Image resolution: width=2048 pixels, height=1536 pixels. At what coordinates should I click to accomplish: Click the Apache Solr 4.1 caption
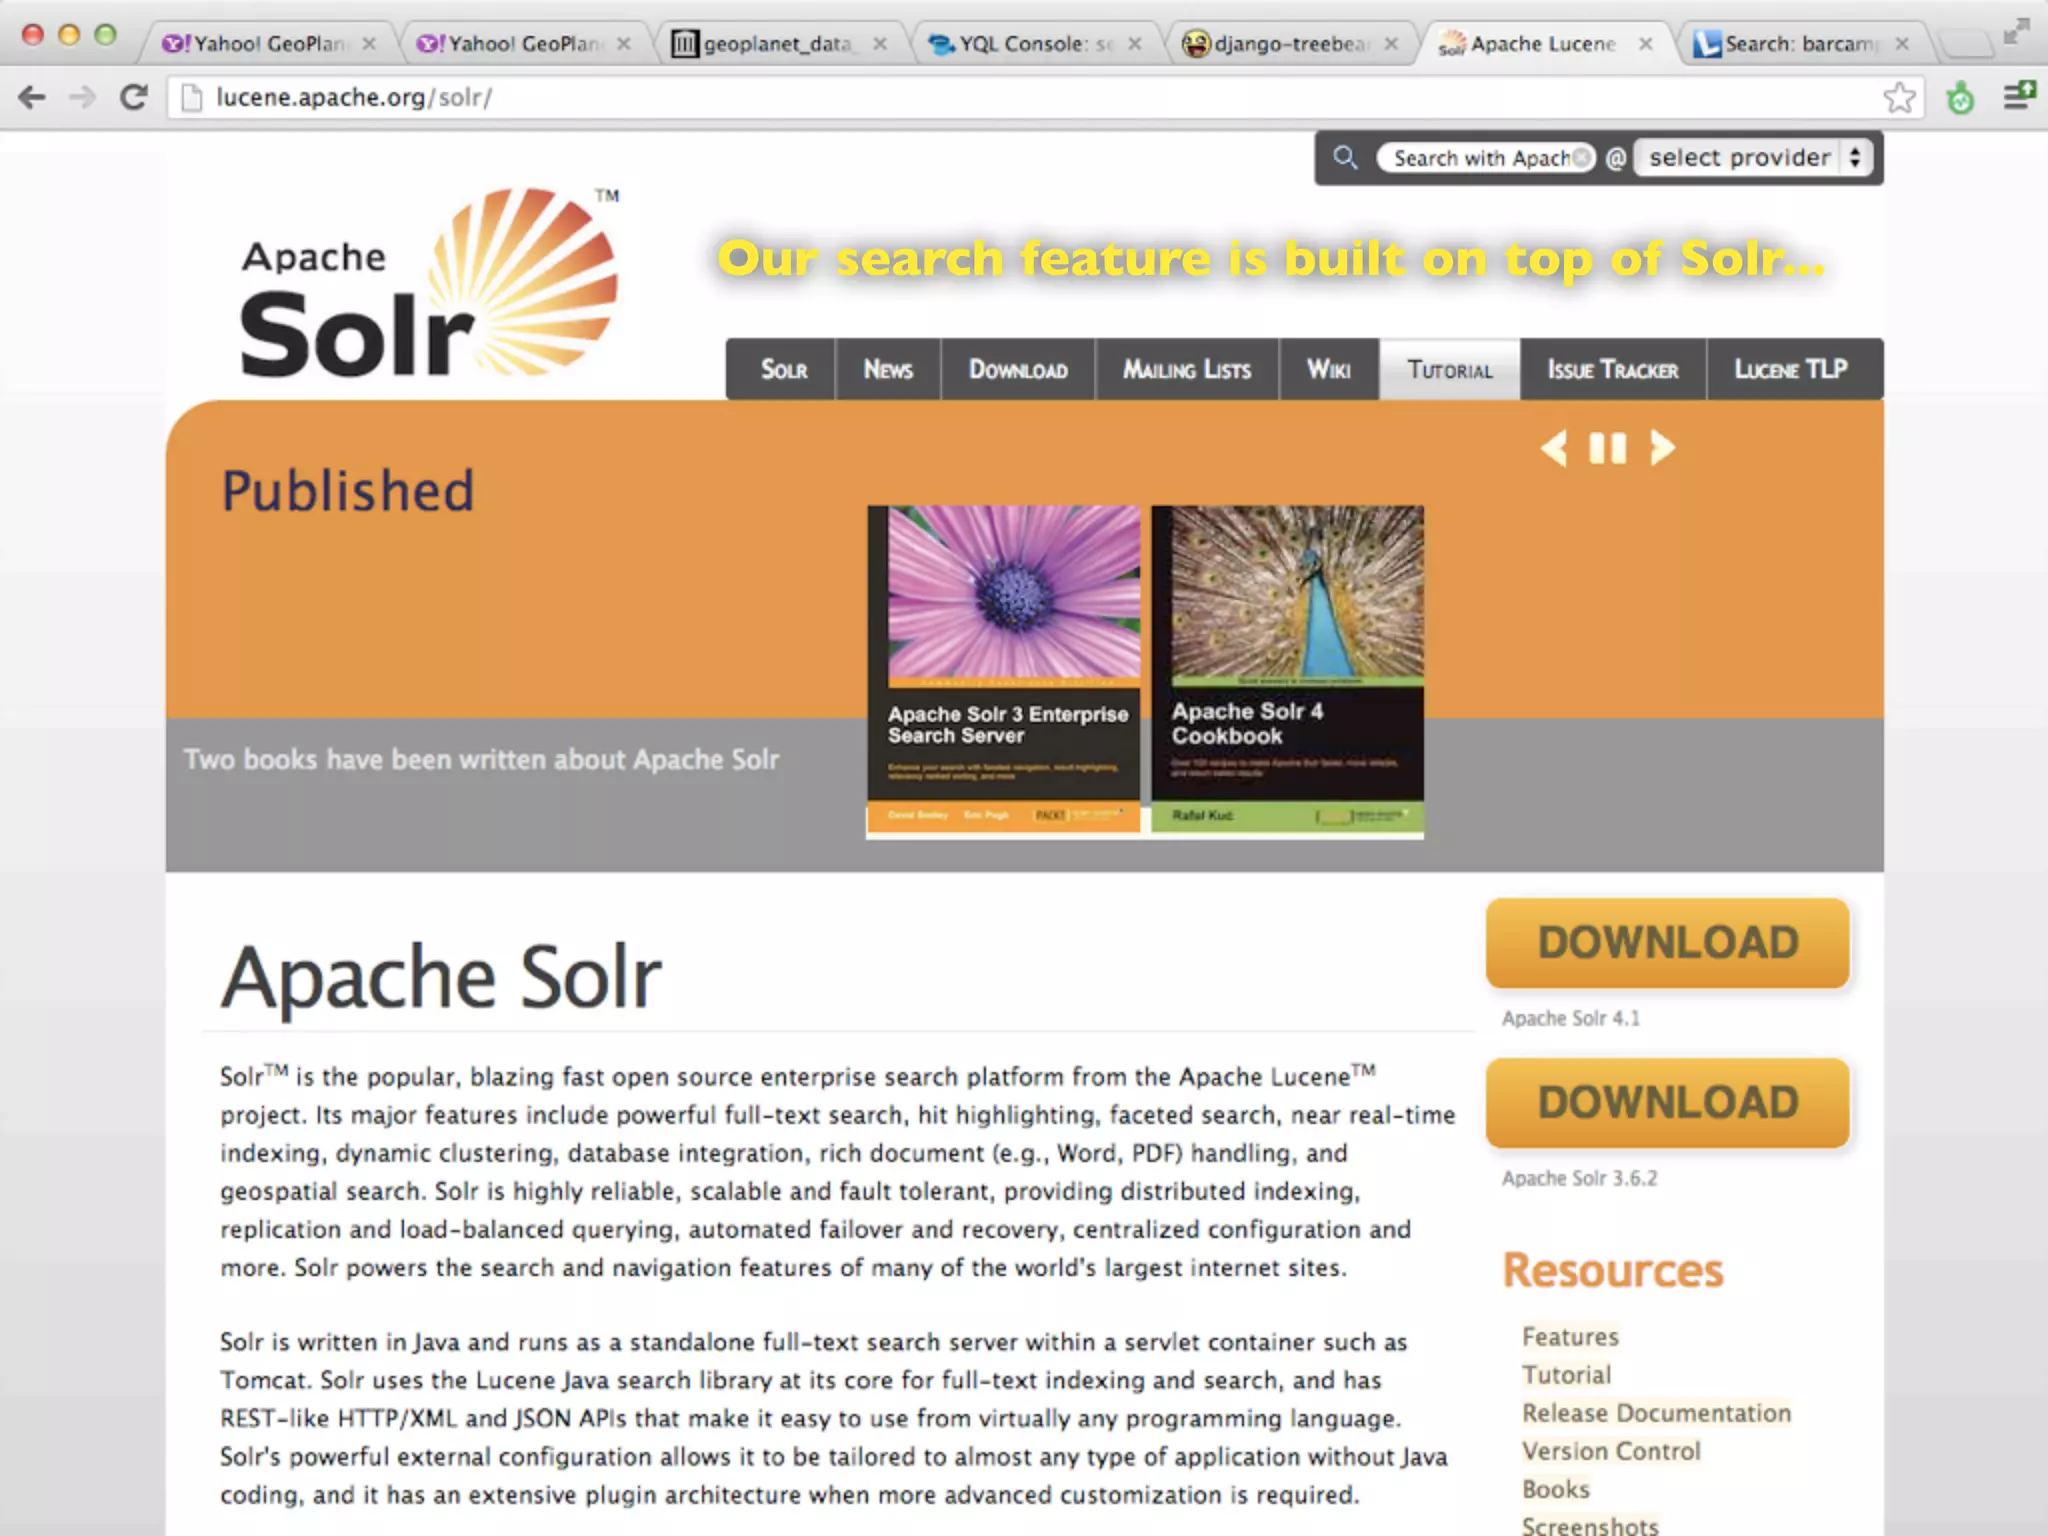(1571, 1018)
